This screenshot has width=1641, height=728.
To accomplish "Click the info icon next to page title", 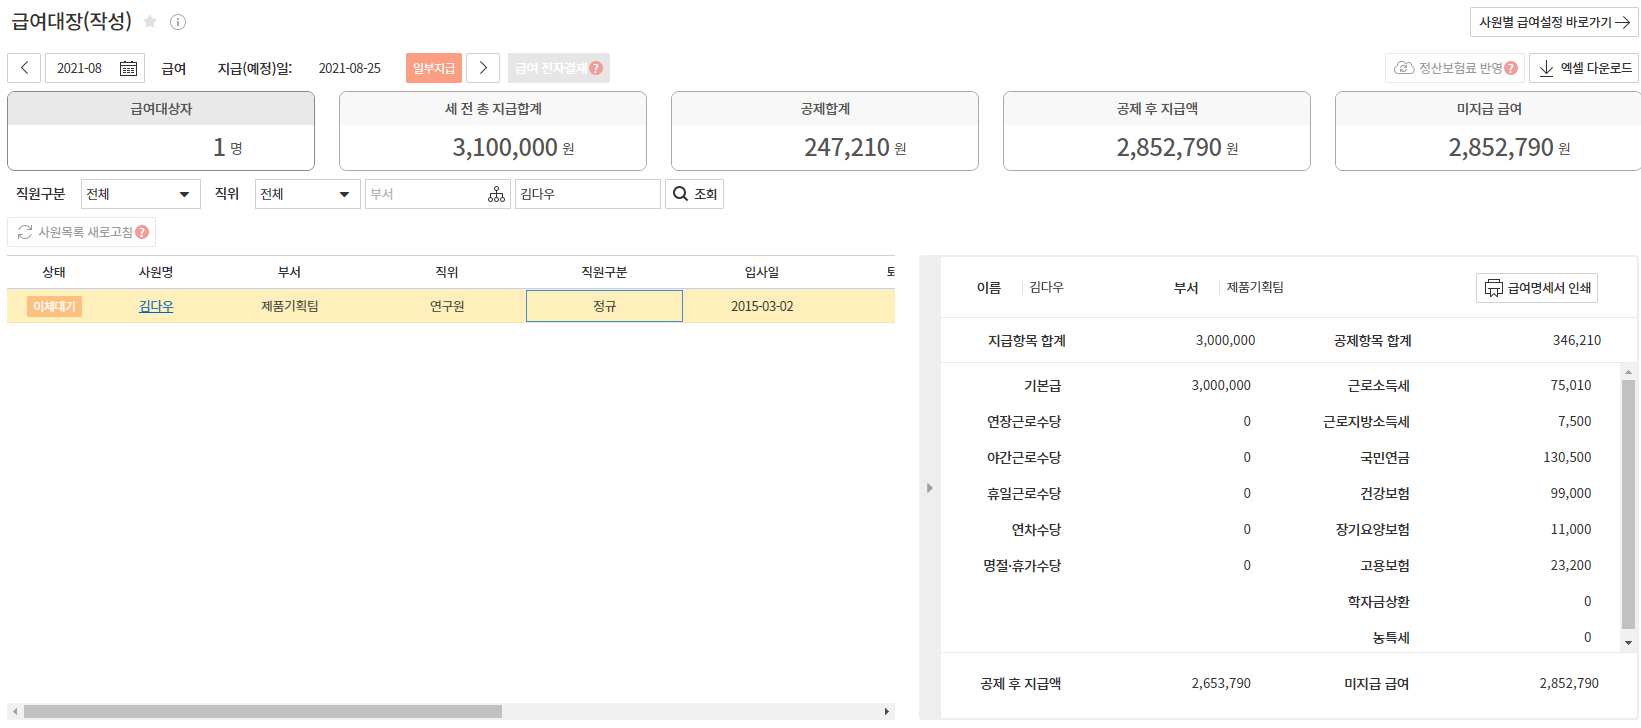I will click(x=178, y=22).
